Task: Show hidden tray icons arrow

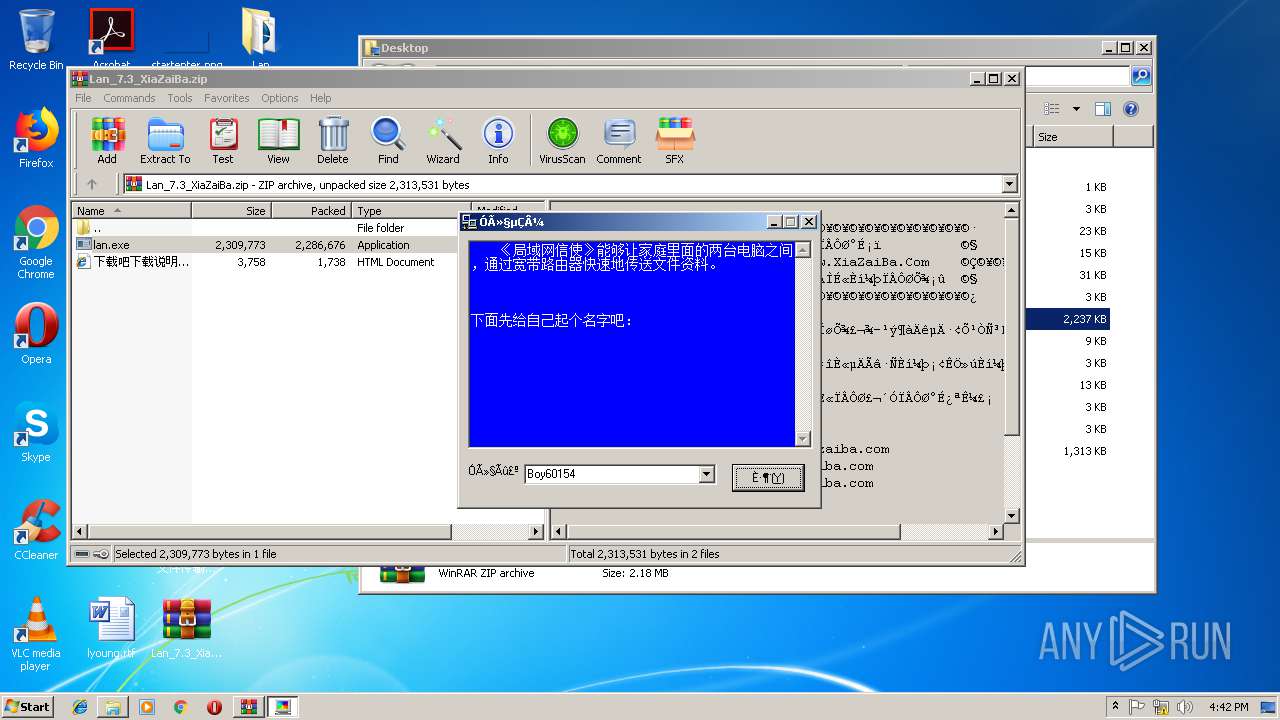Action: [1115, 707]
